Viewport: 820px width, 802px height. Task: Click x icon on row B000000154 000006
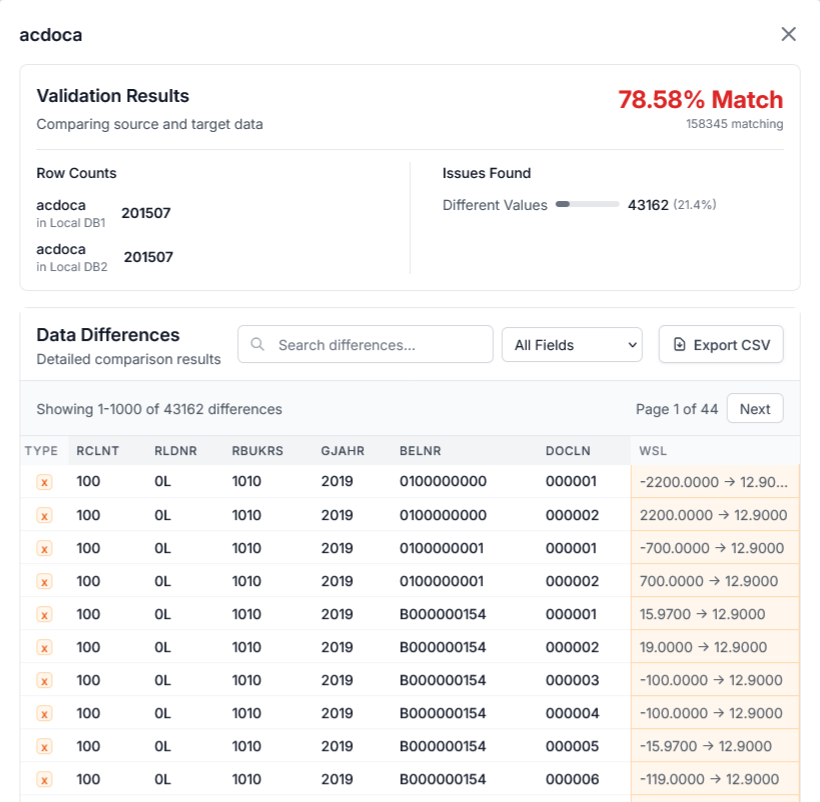pyautogui.click(x=44, y=779)
